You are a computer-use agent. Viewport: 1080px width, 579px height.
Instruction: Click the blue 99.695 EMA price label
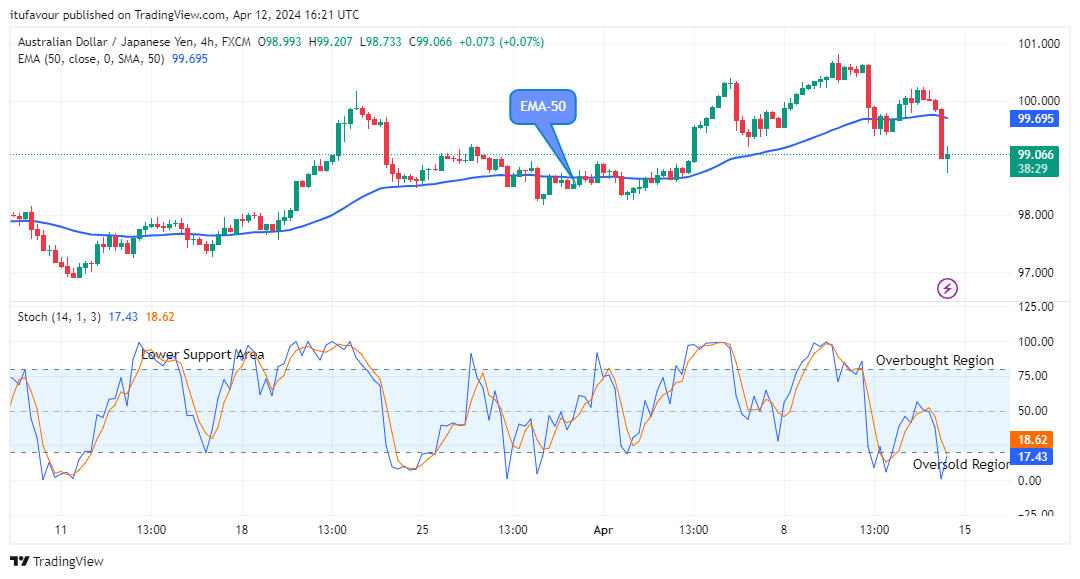click(1035, 118)
